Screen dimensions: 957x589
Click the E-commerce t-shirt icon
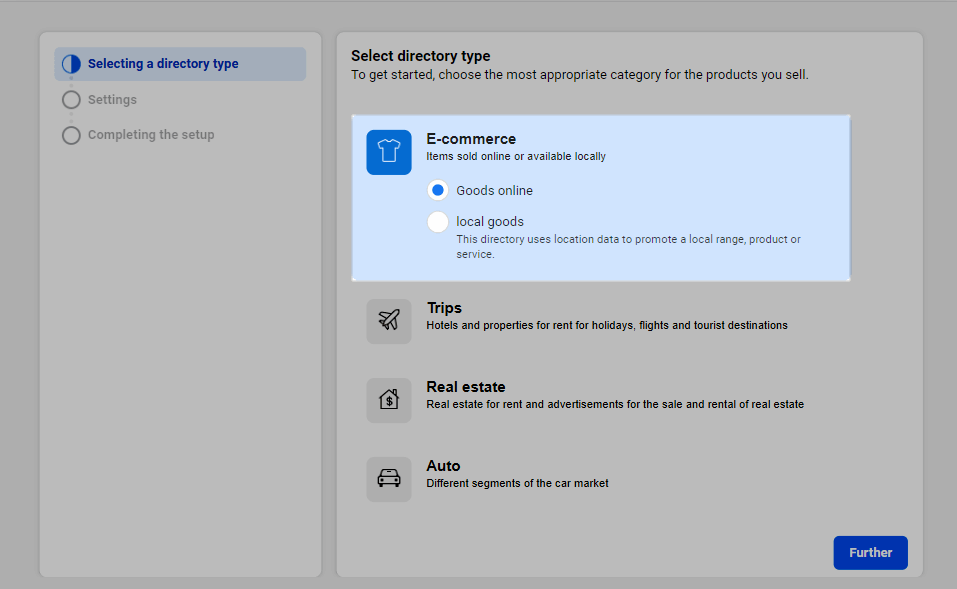[388, 152]
